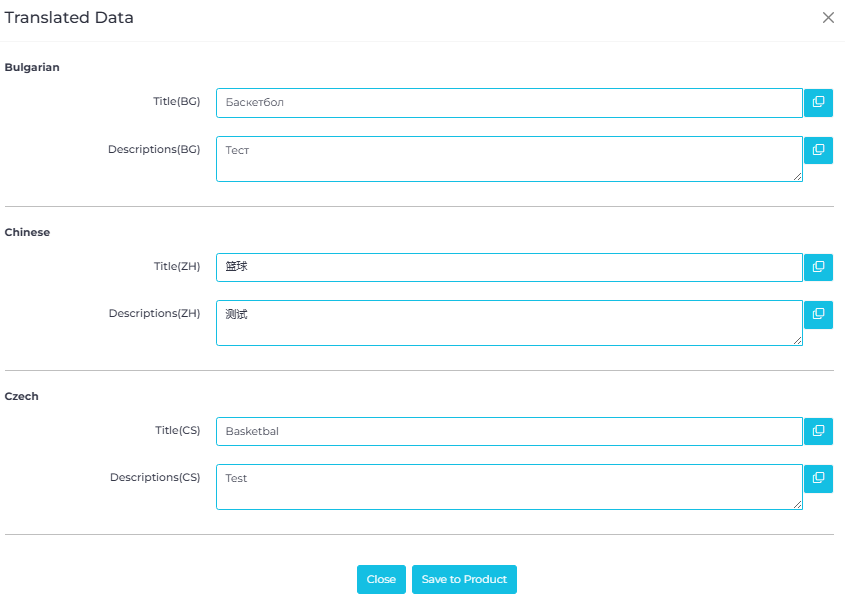Copy the Descriptions(BG) text
The image size is (845, 598).
pyautogui.click(x=818, y=150)
